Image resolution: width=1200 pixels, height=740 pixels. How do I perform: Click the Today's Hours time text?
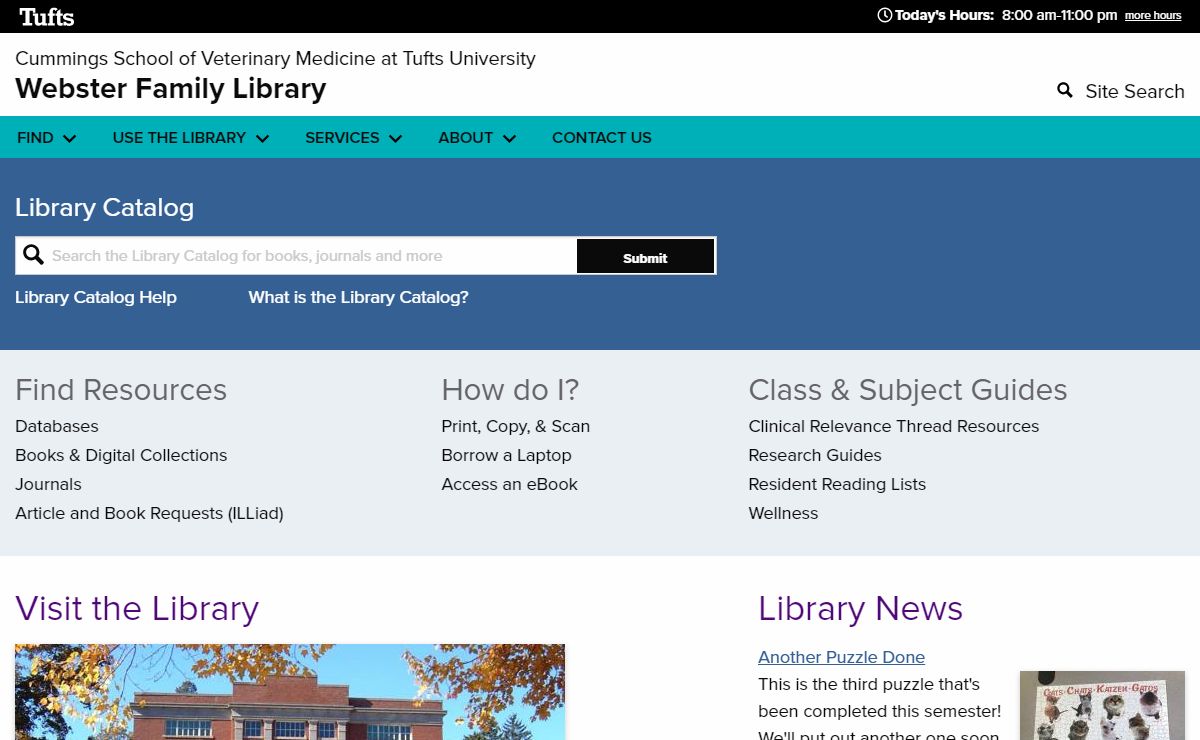pyautogui.click(x=1059, y=15)
